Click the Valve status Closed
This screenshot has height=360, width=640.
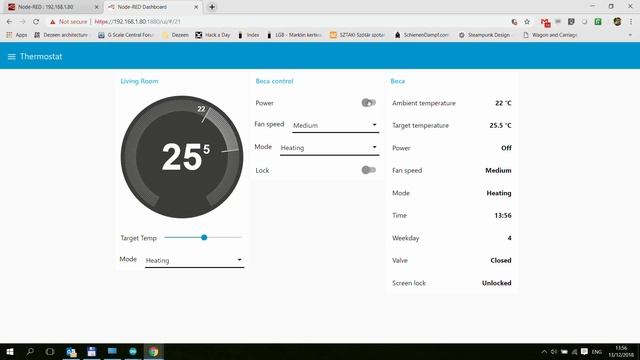501,260
